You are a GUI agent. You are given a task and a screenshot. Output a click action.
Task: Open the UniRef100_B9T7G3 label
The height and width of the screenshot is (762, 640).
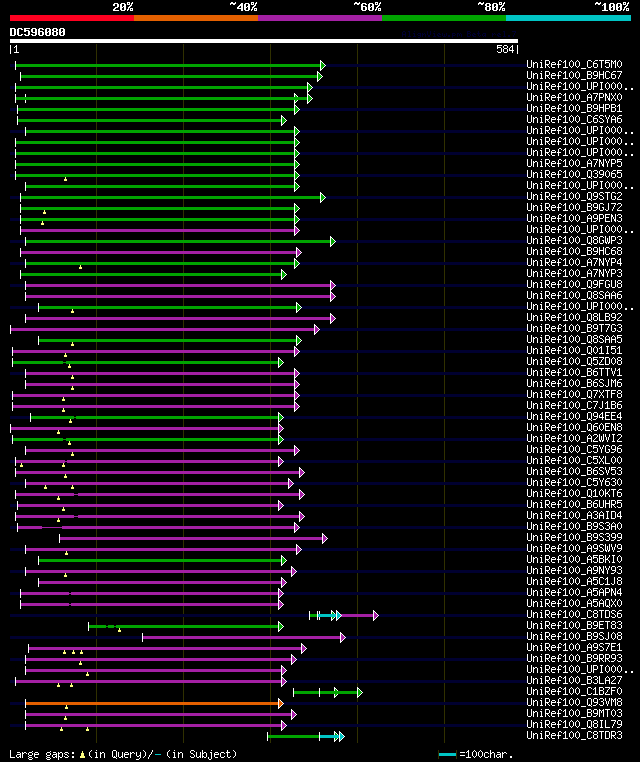[574, 328]
